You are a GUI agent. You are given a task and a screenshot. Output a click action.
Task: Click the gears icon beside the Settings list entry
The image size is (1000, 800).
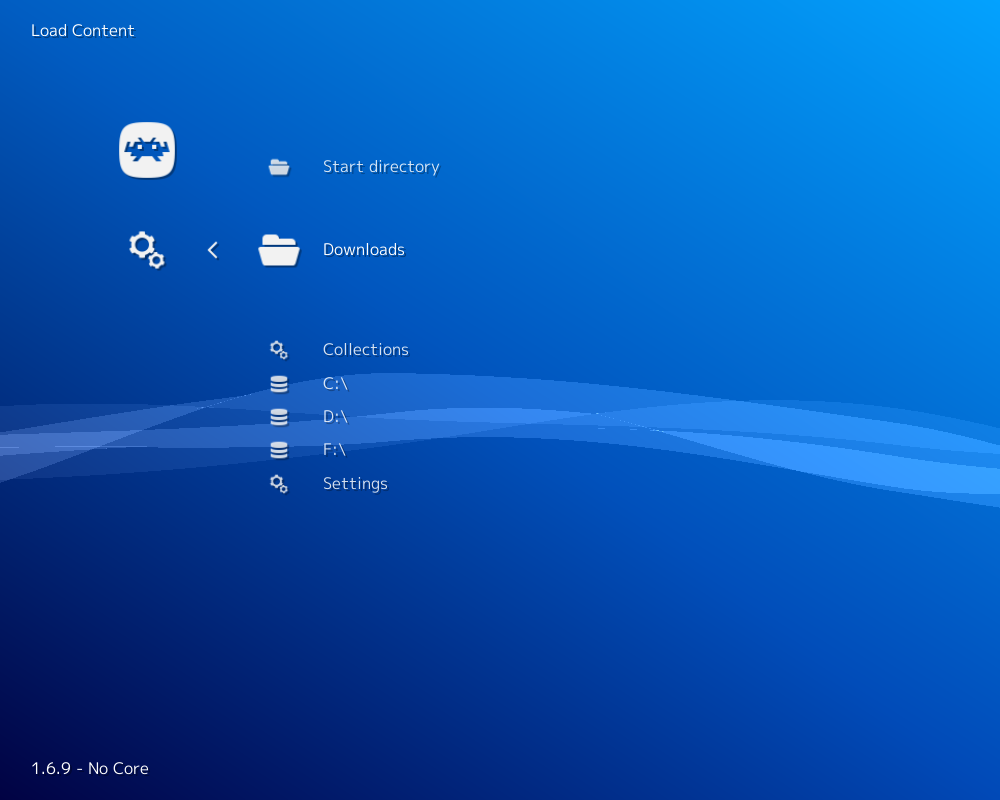(279, 484)
